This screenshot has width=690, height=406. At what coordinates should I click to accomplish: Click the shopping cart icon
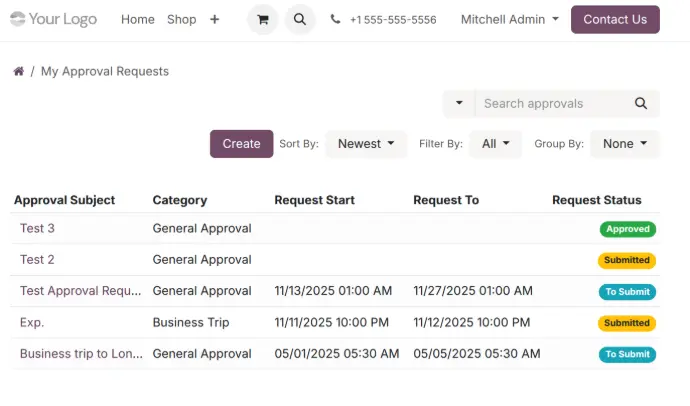262,19
